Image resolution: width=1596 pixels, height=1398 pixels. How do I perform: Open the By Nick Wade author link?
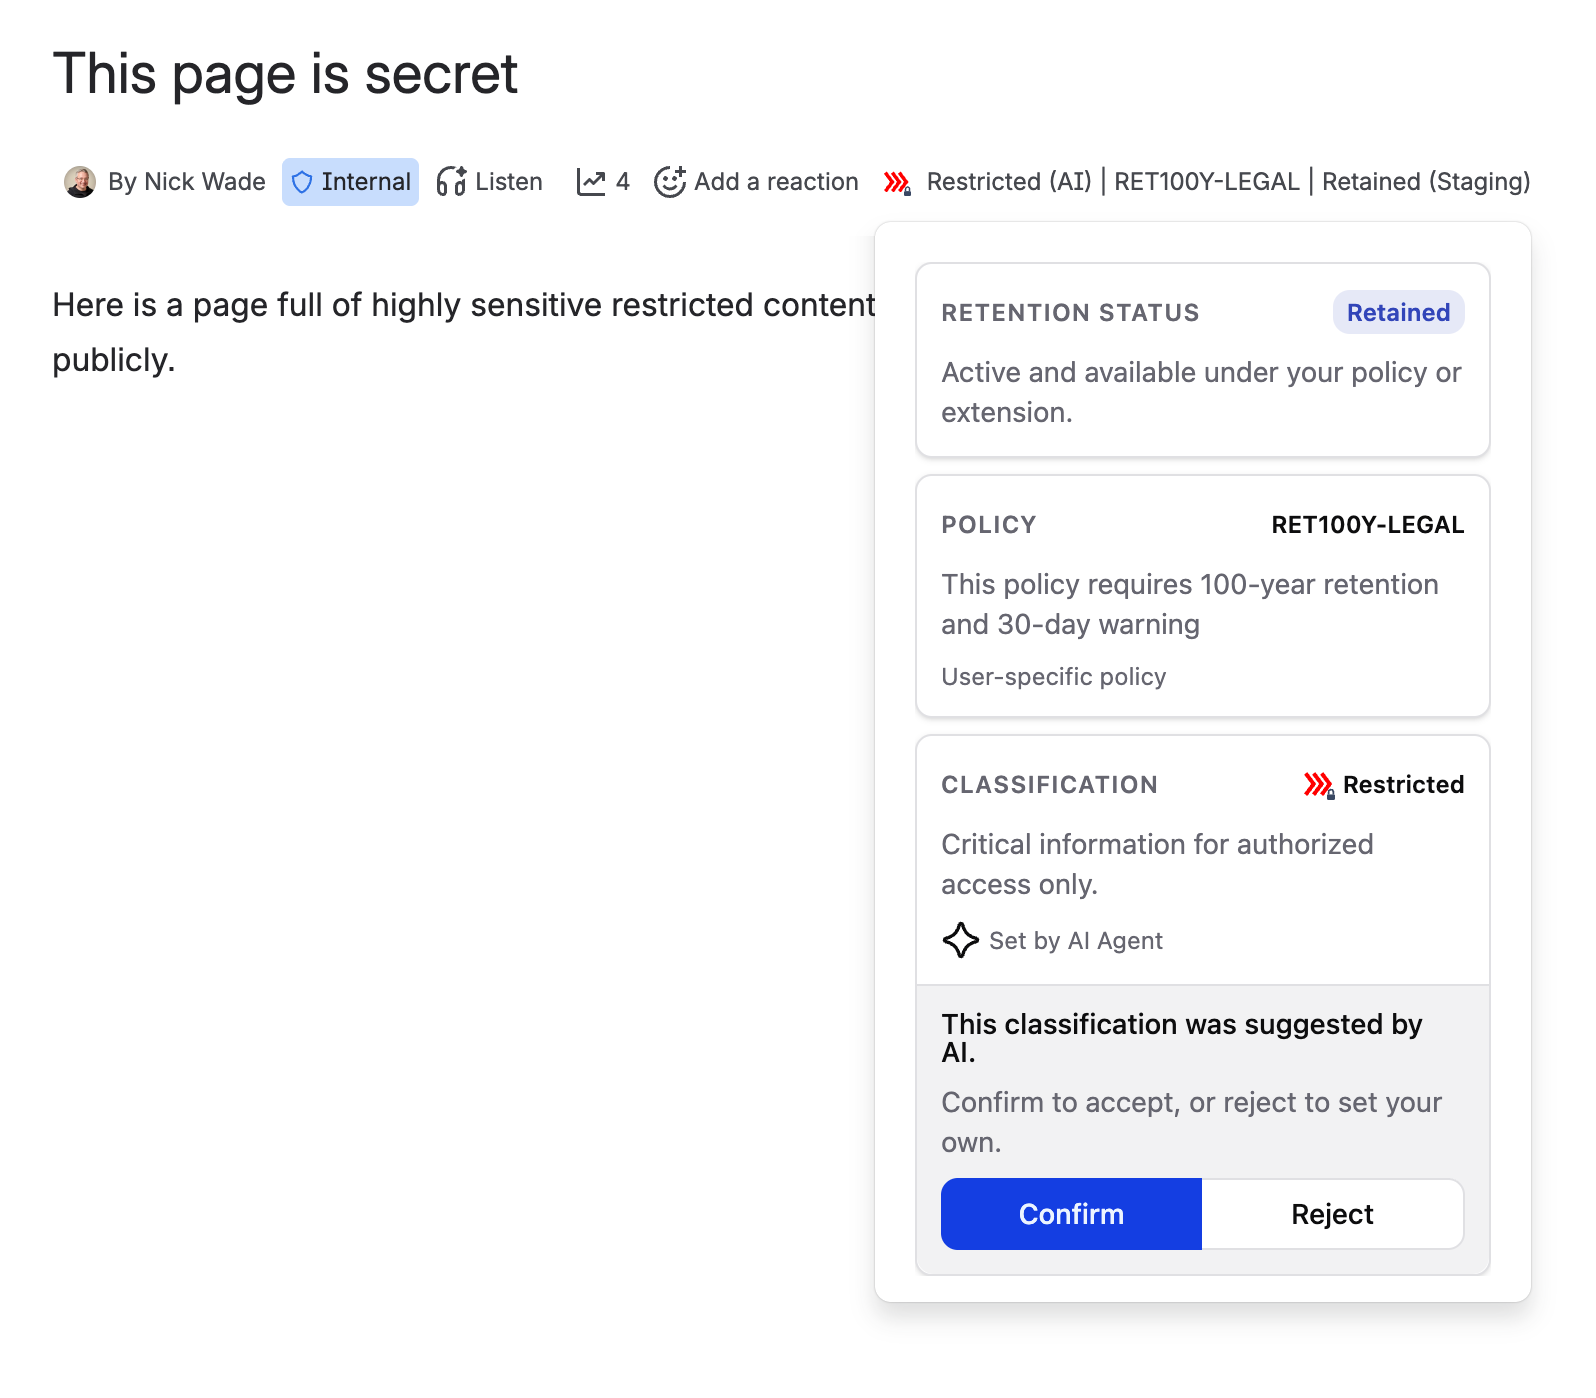click(x=187, y=182)
